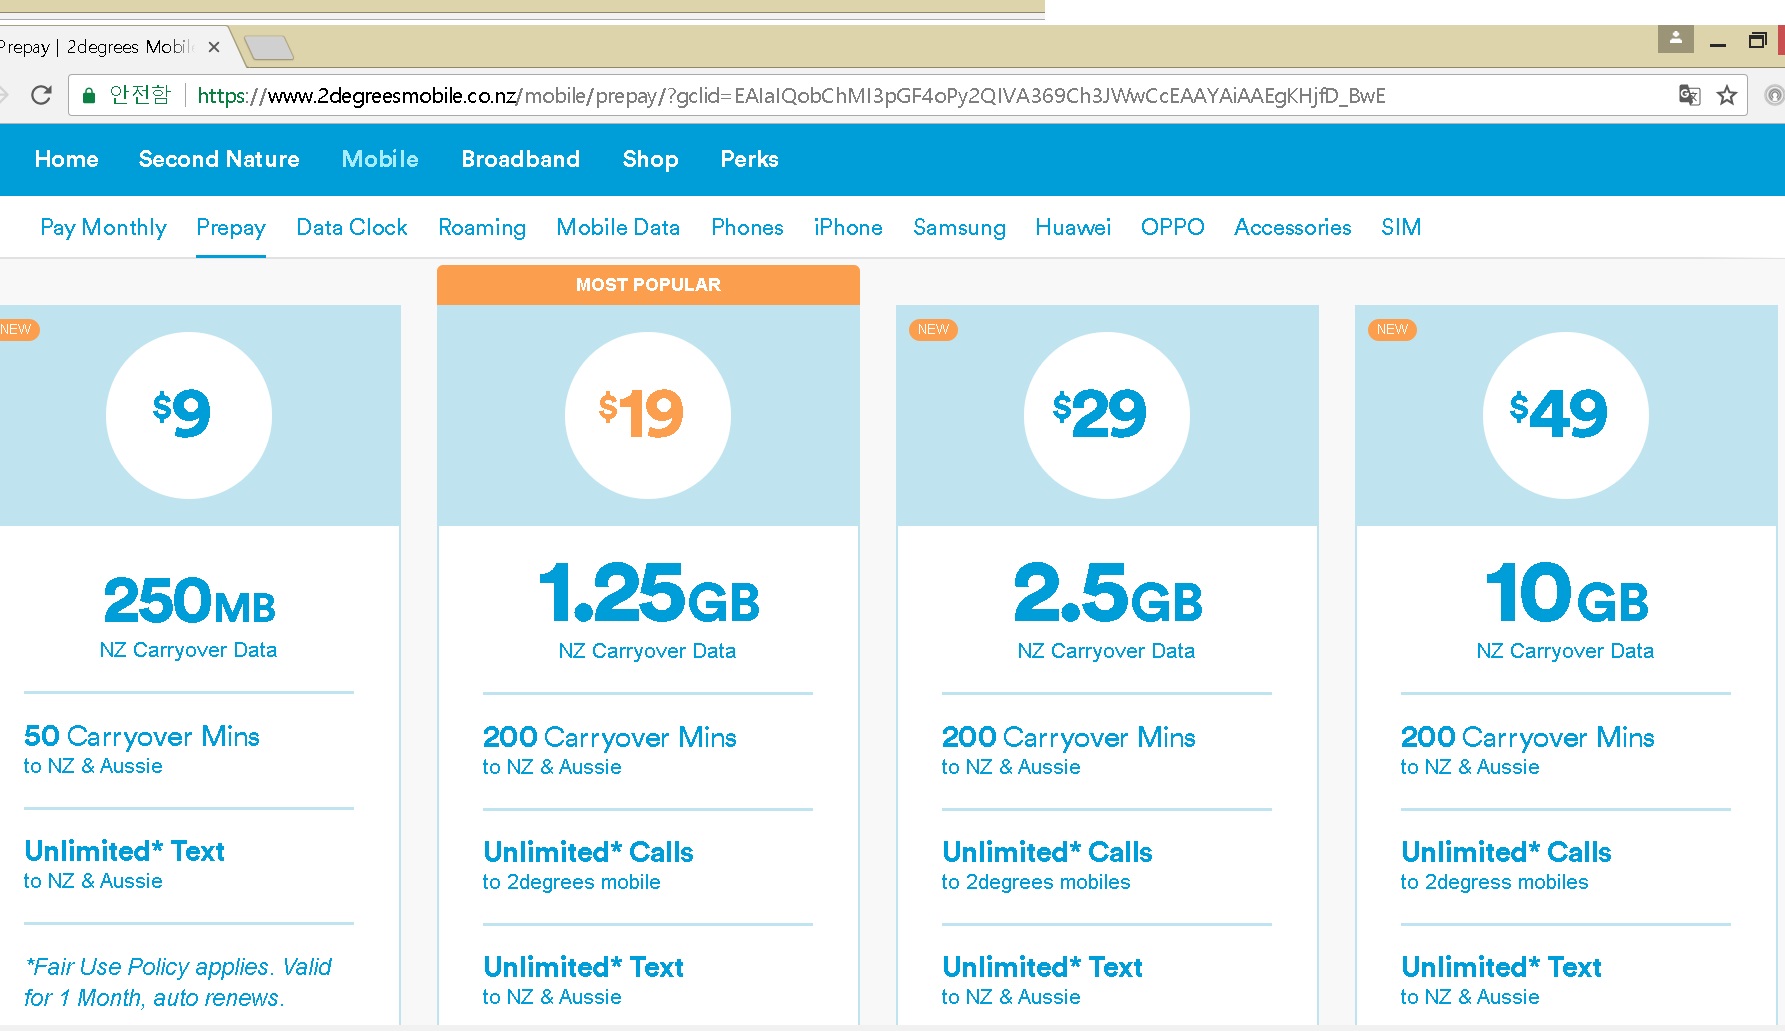Screen dimensions: 1785x1031
Task: Open the Broadband menu item
Action: coord(520,160)
